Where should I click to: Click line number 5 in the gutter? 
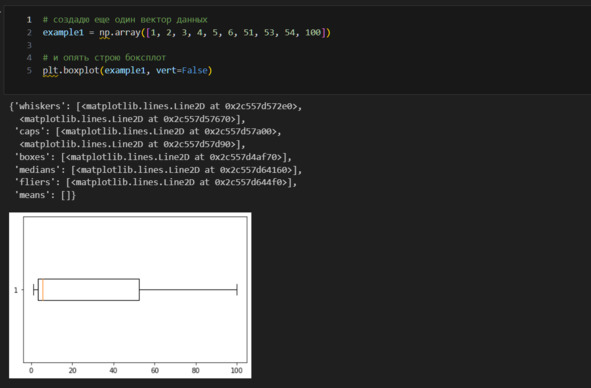pyautogui.click(x=29, y=71)
